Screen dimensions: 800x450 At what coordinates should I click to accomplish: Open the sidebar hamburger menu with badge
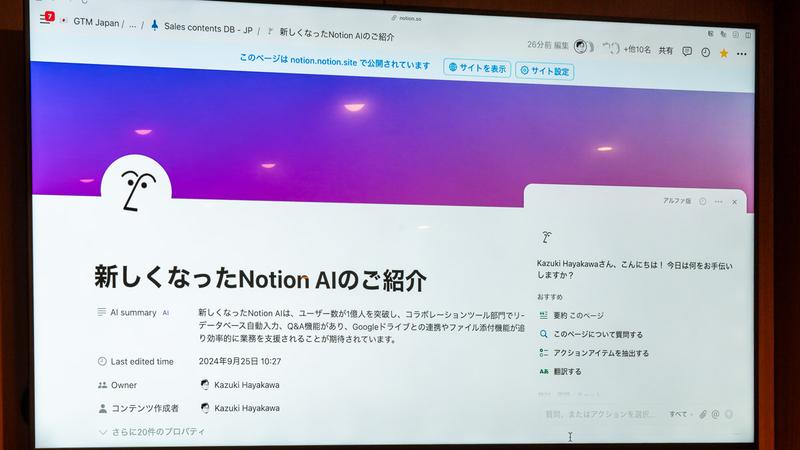(x=46, y=18)
